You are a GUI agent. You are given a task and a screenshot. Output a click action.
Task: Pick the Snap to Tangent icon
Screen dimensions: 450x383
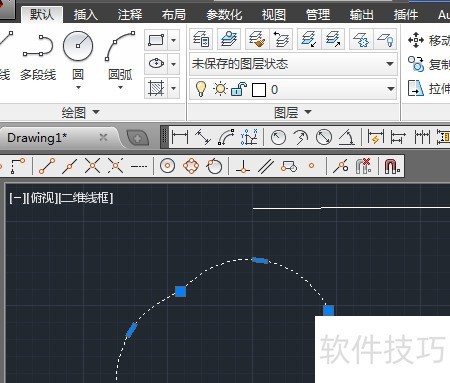(214, 166)
